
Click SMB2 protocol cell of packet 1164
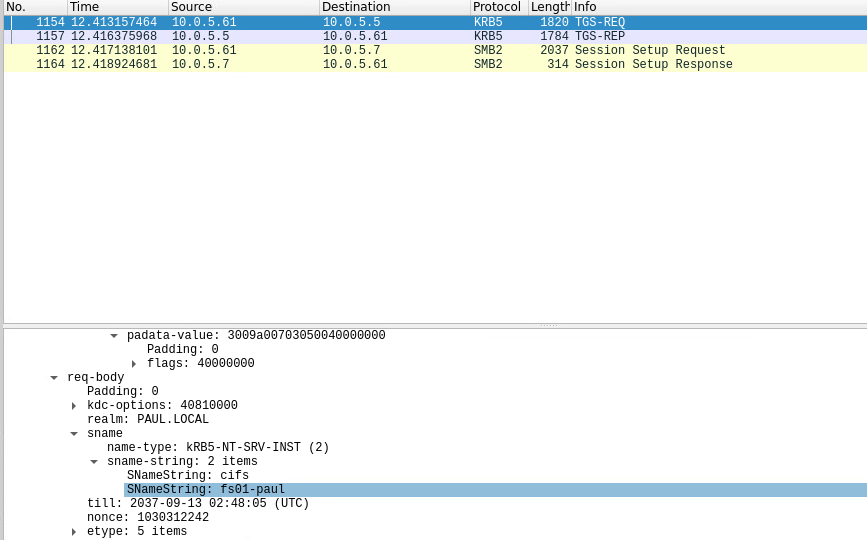click(488, 64)
